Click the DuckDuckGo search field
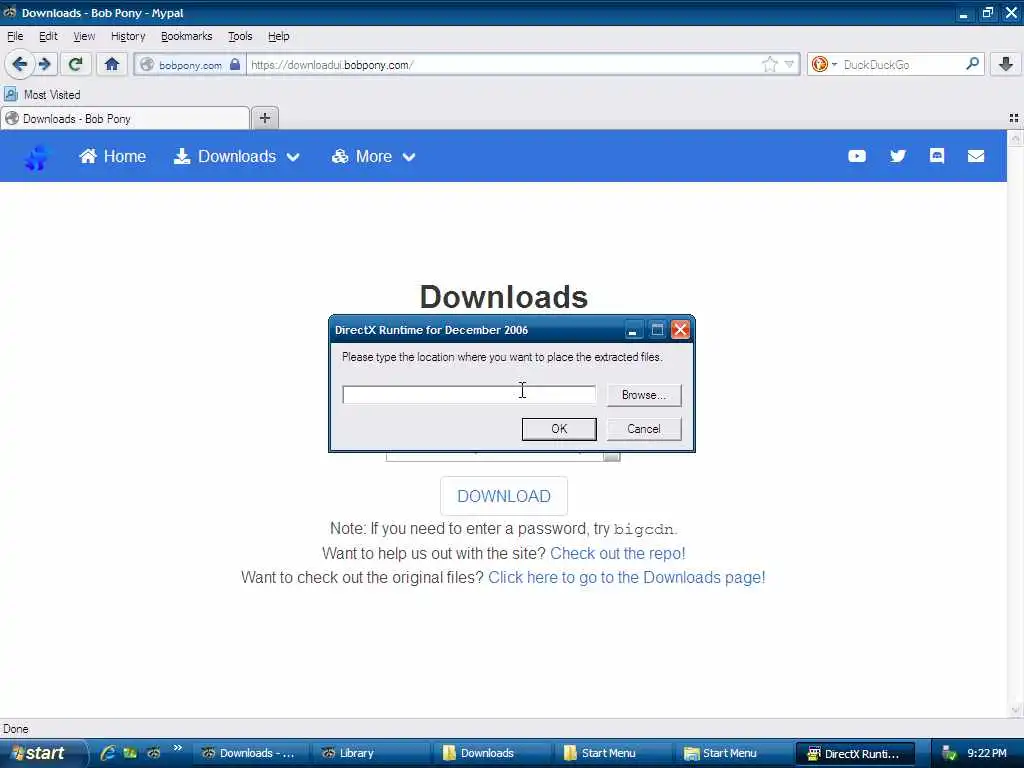Screen dimensions: 1024x768 [x=901, y=65]
